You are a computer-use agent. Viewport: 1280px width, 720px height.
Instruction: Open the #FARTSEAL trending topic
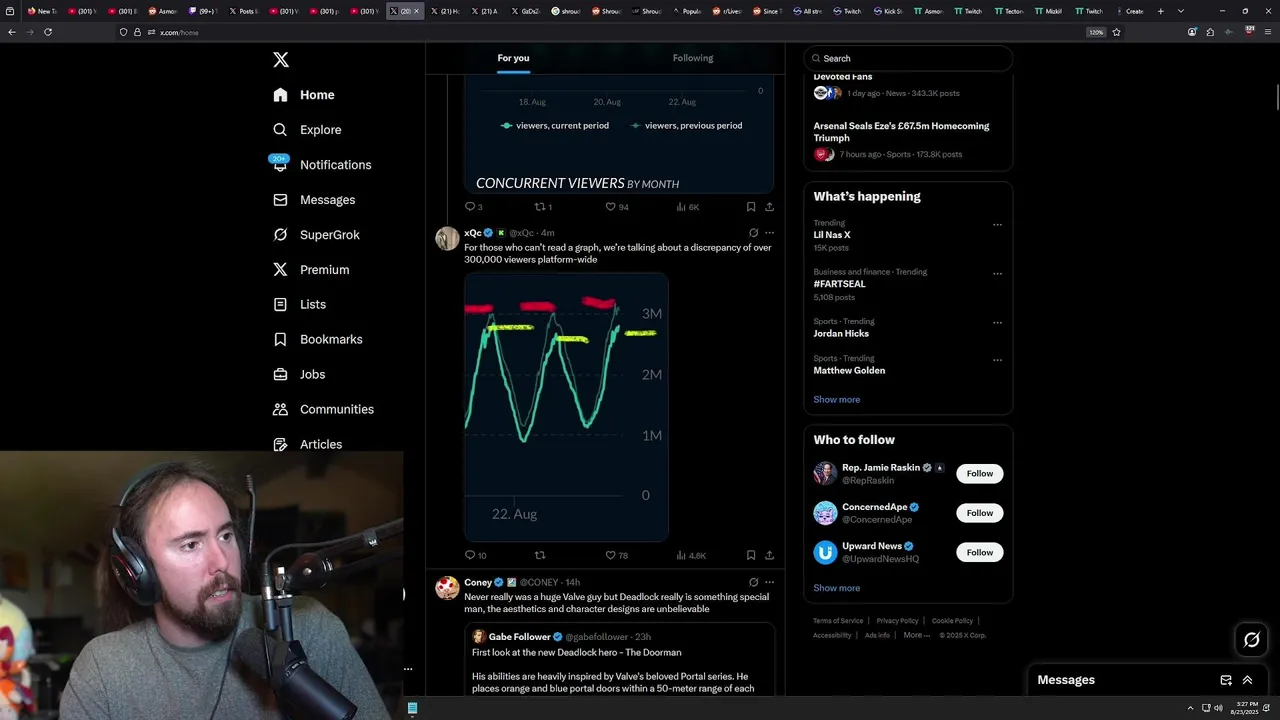pos(908,284)
